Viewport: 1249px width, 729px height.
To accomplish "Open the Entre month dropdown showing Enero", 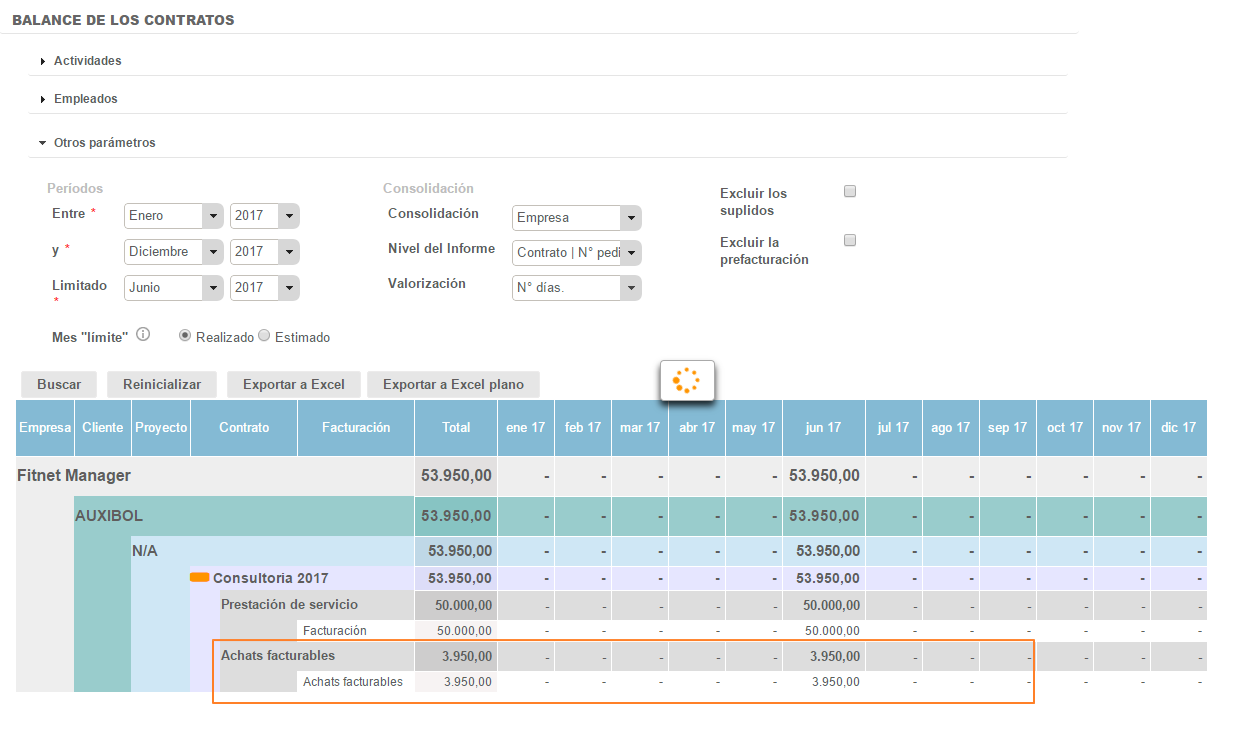I will coord(173,216).
